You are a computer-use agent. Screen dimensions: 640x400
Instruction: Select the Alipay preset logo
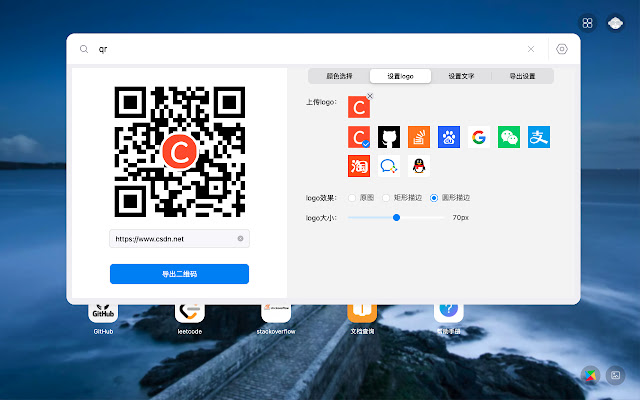[539, 137]
